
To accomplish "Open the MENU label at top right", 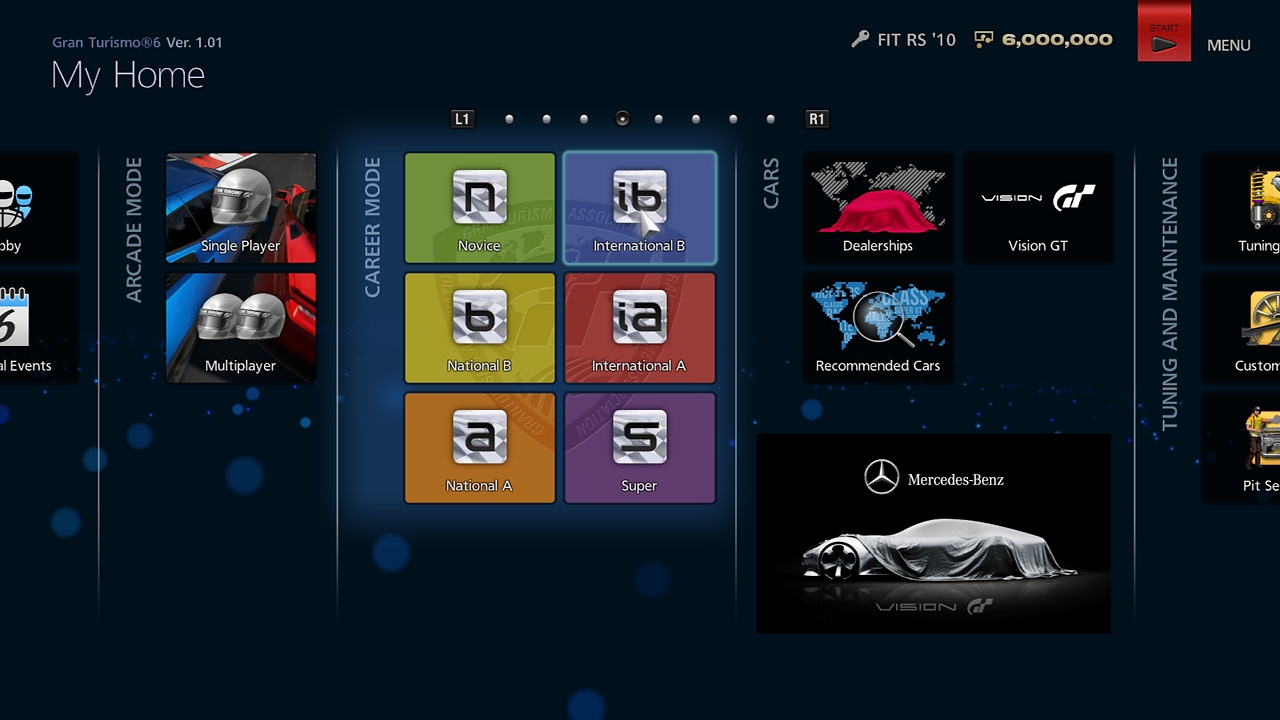I will click(x=1228, y=45).
